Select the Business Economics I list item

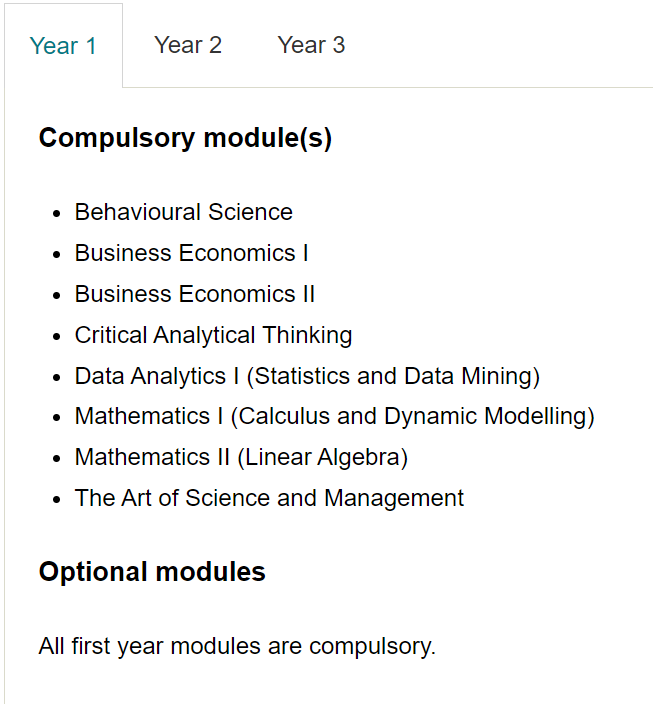pyautogui.click(x=191, y=253)
